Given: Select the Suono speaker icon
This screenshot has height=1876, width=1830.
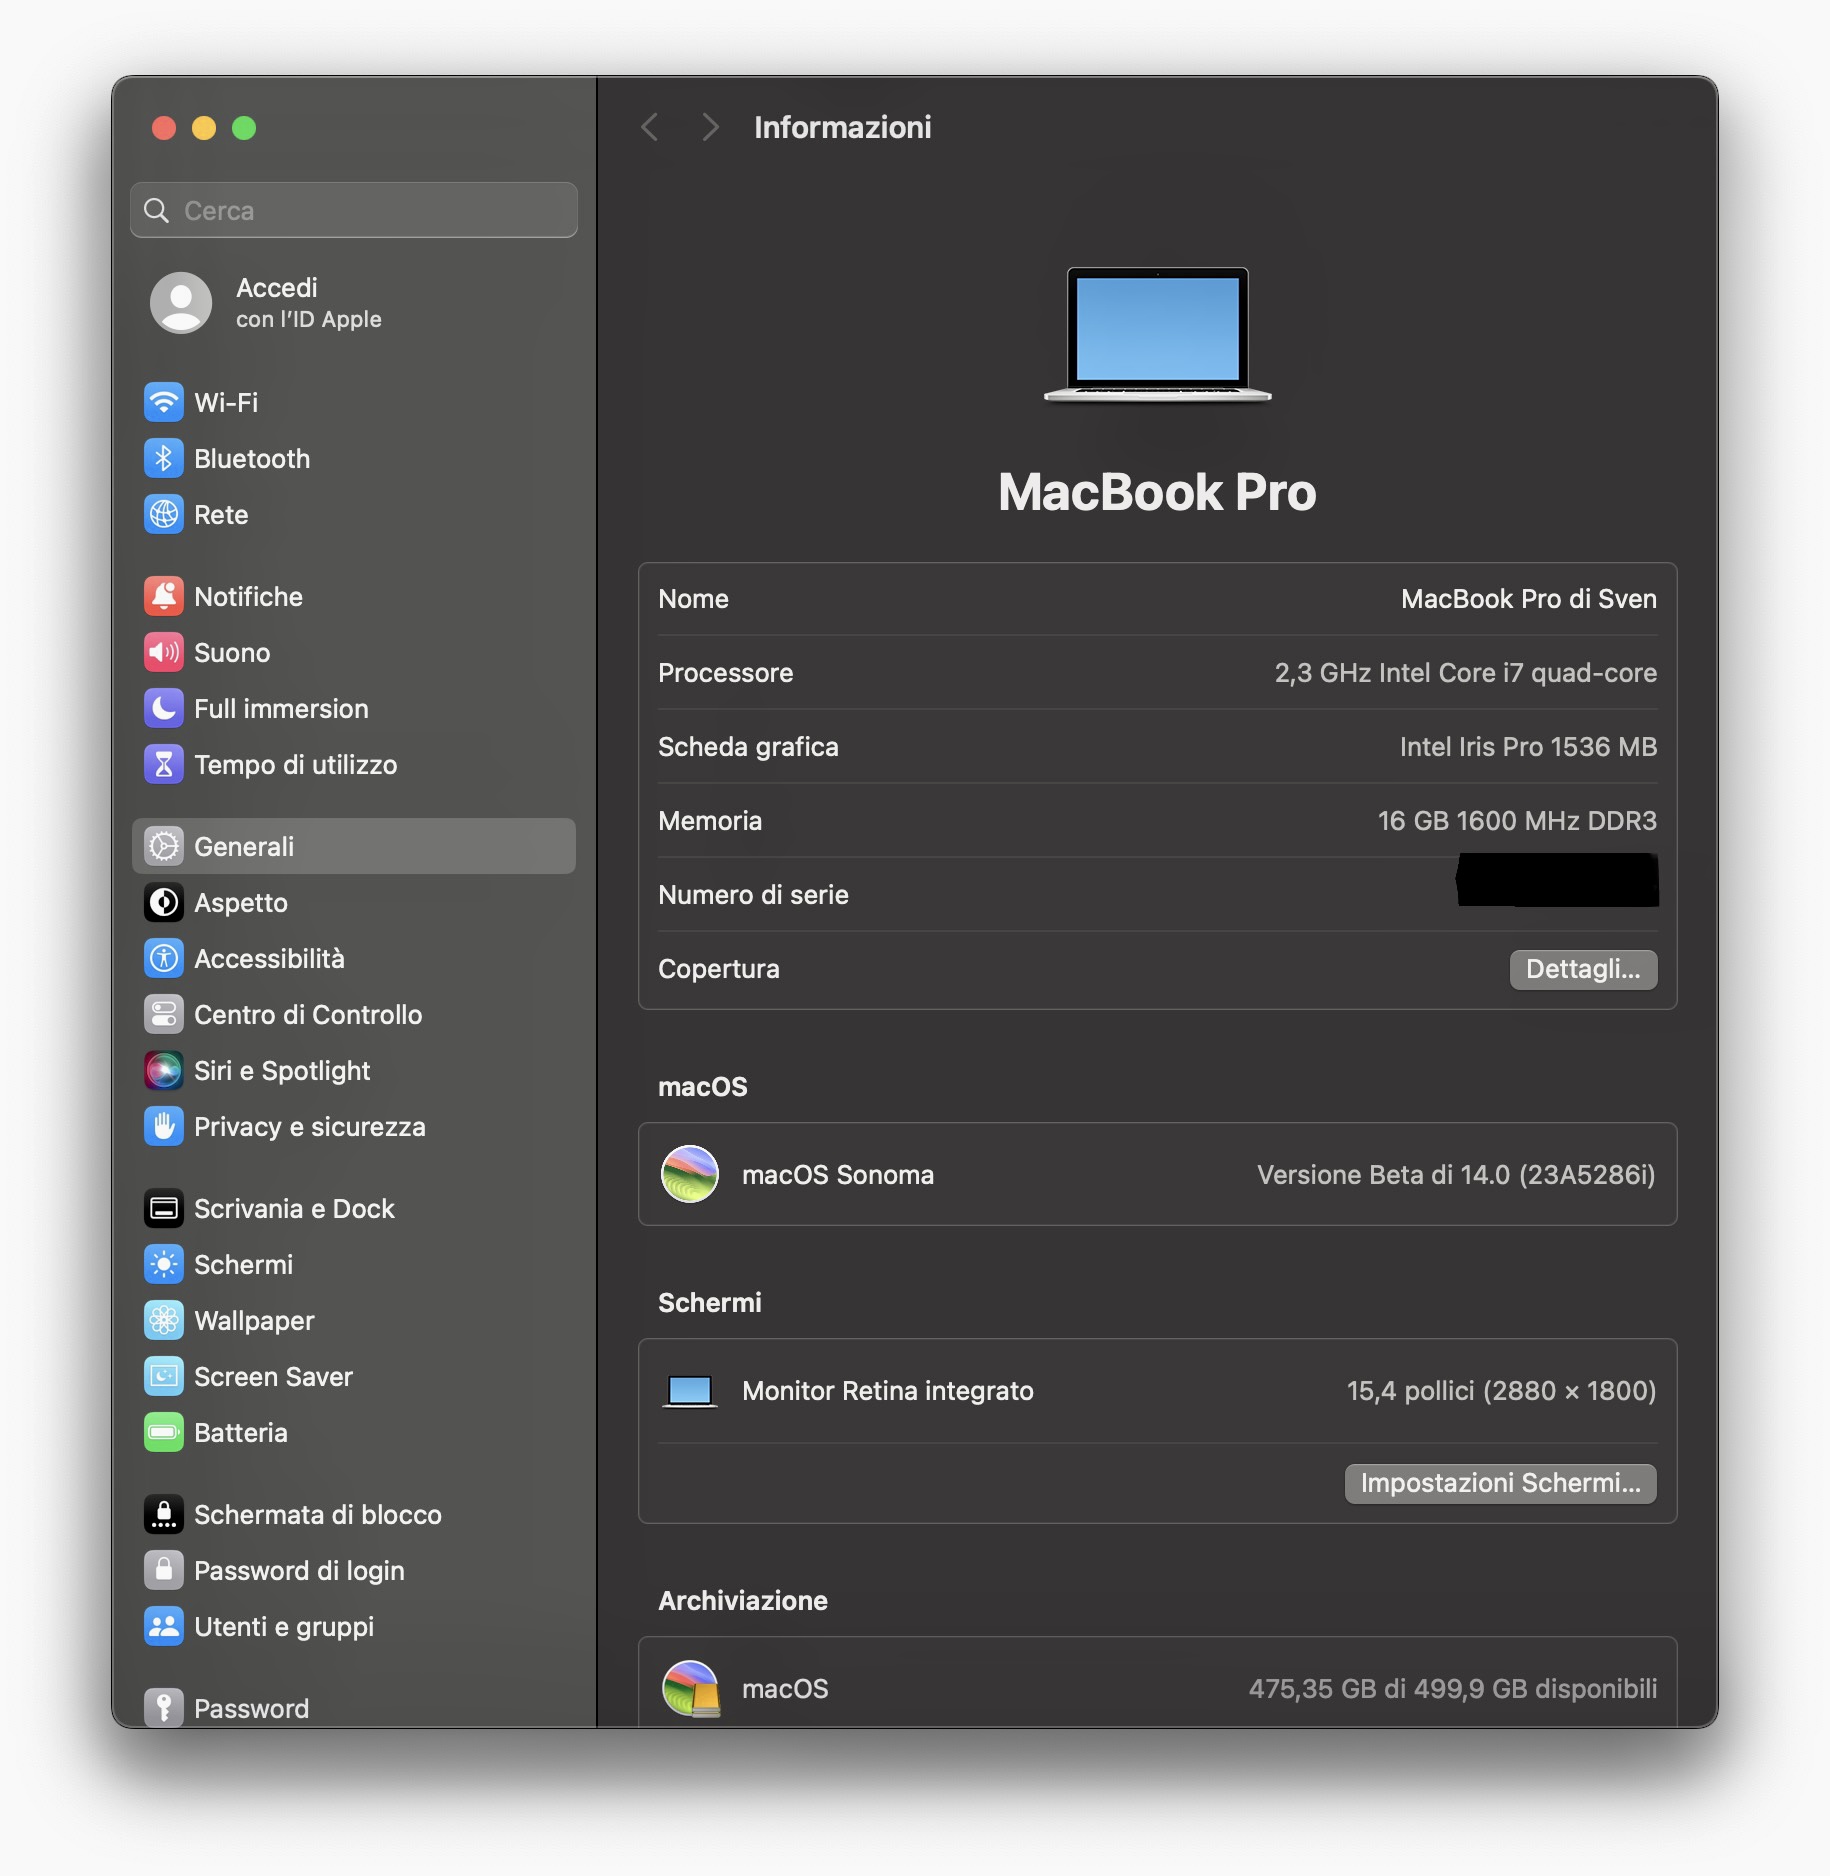Looking at the screenshot, I should click(x=164, y=652).
